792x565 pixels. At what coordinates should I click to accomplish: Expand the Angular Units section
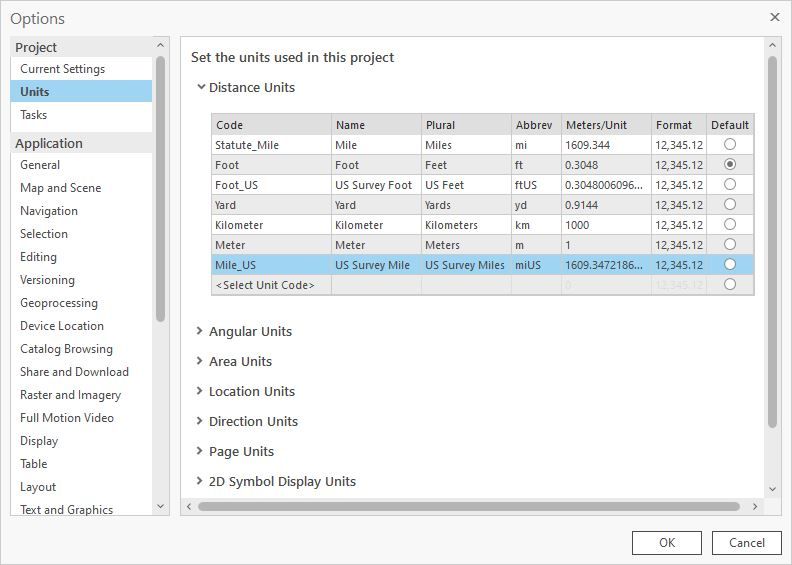[x=200, y=331]
